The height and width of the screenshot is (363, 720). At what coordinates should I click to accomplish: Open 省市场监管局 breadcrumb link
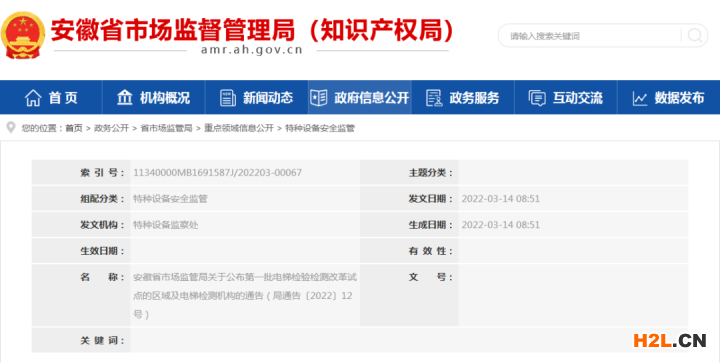pyautogui.click(x=166, y=128)
